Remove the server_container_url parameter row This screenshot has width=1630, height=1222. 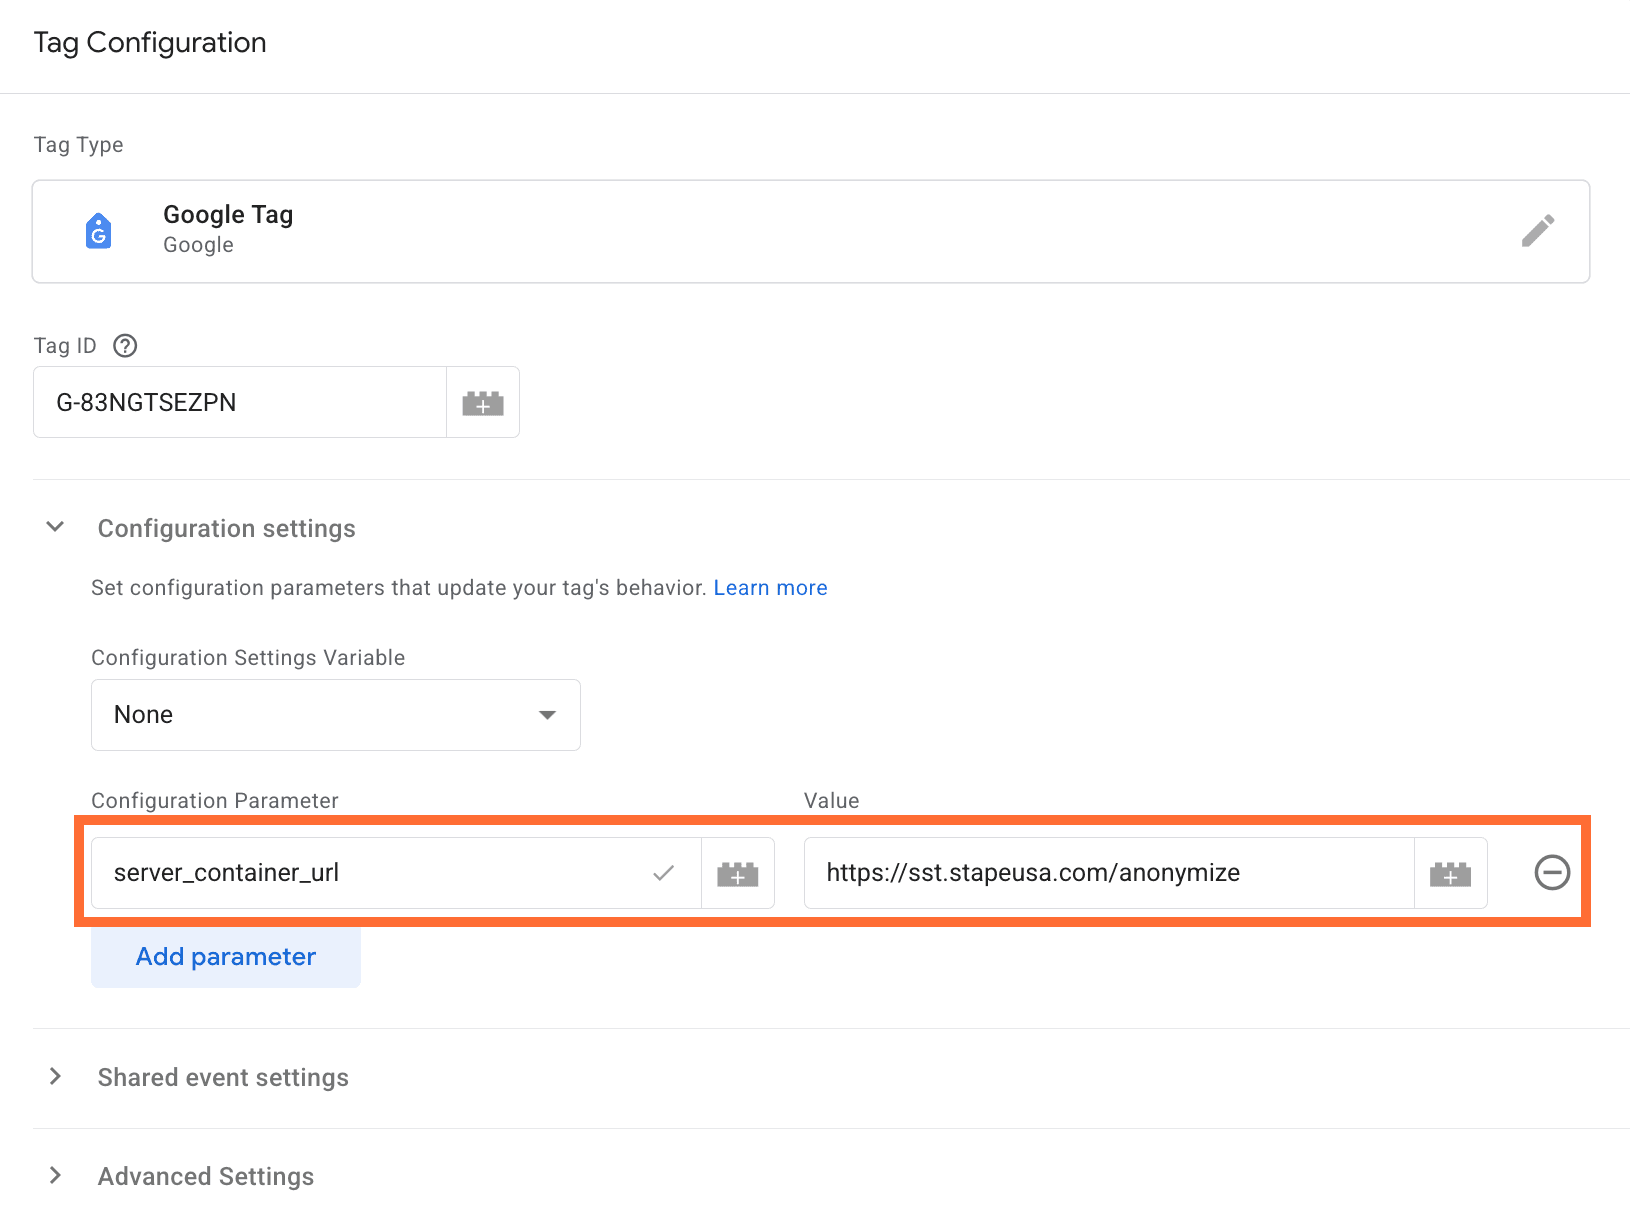(x=1552, y=872)
